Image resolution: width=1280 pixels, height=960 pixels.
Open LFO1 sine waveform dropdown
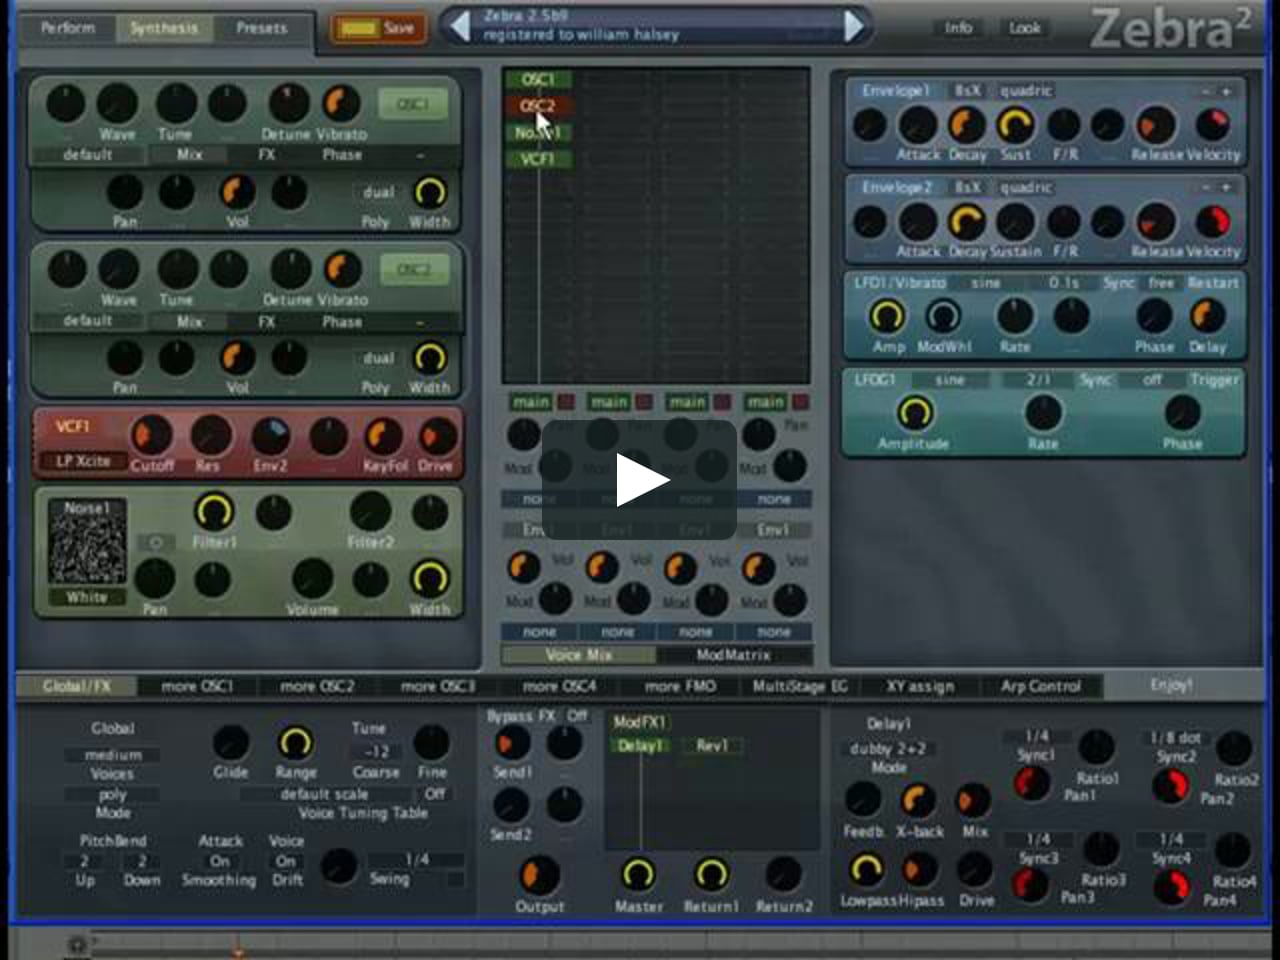[986, 283]
